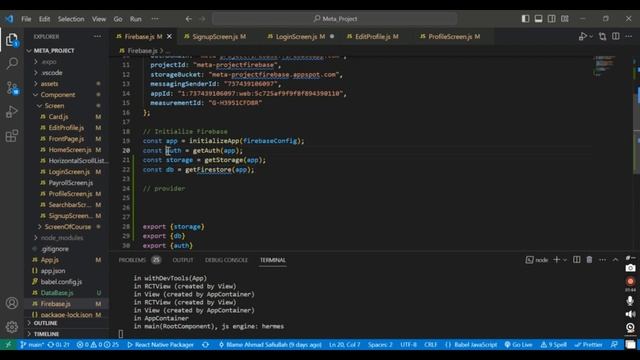
Task: Expand the ScreenOfCourse folder
Action: tap(67, 227)
